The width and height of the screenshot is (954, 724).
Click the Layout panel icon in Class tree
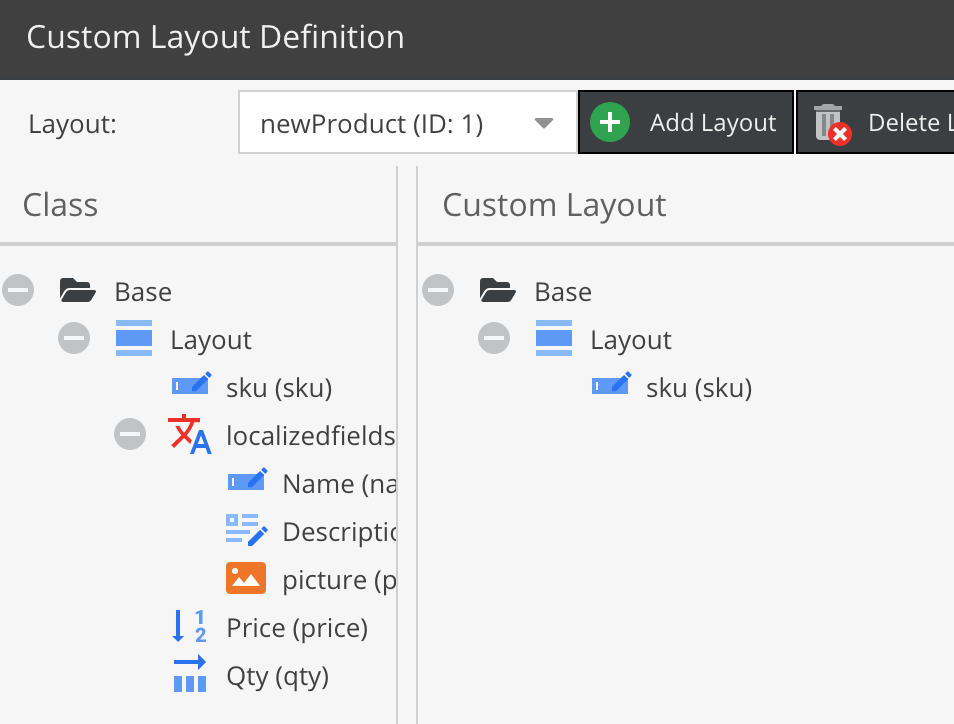point(134,338)
